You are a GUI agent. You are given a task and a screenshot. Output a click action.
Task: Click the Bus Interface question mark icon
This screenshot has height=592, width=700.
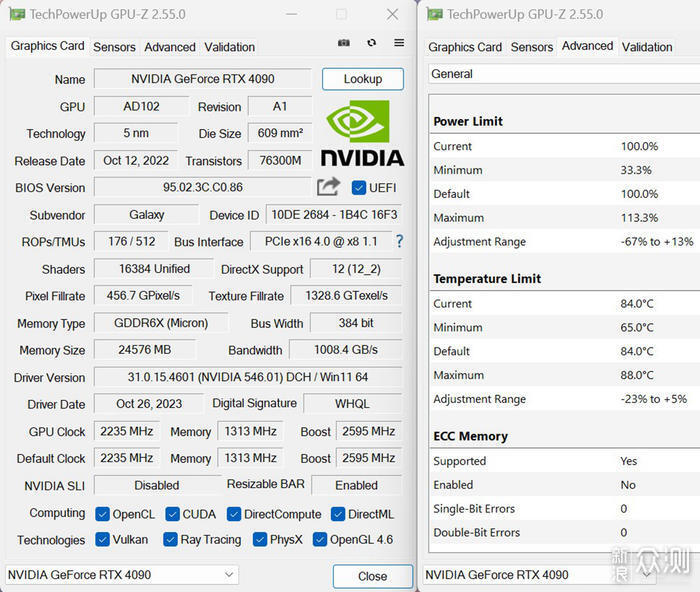(x=399, y=242)
